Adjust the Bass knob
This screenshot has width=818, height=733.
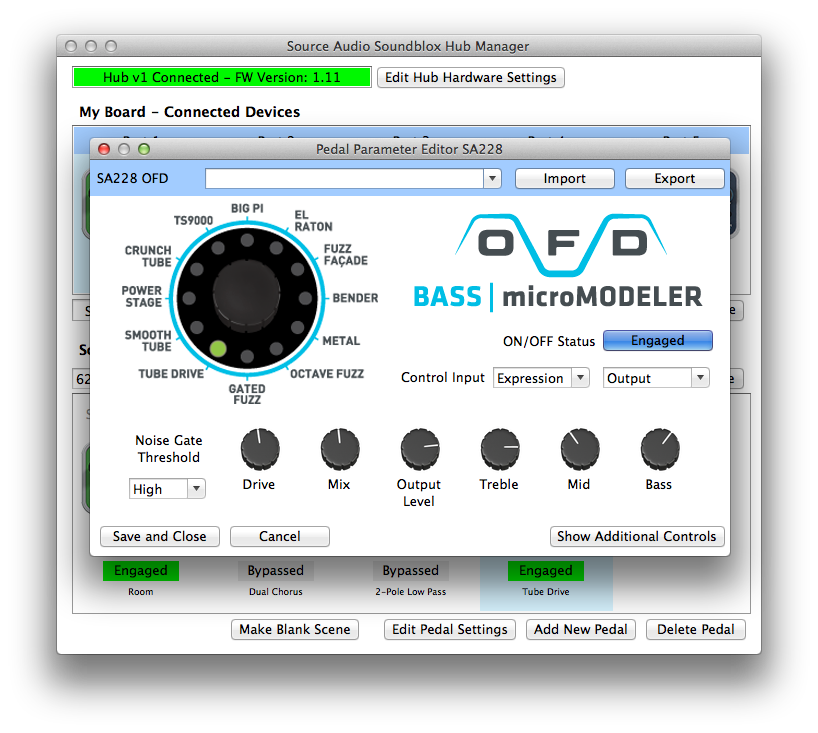pyautogui.click(x=660, y=449)
